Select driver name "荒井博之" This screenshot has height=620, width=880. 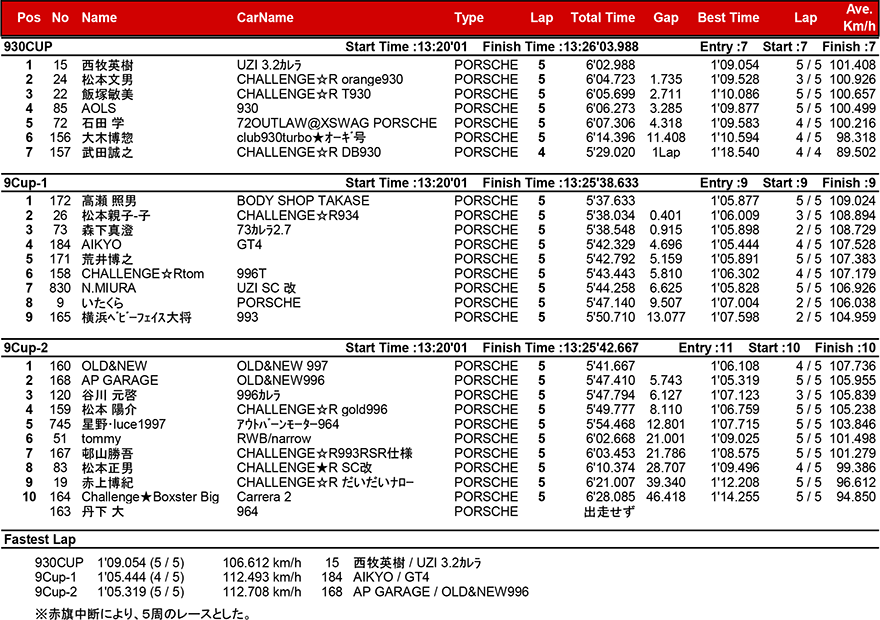click(x=108, y=259)
